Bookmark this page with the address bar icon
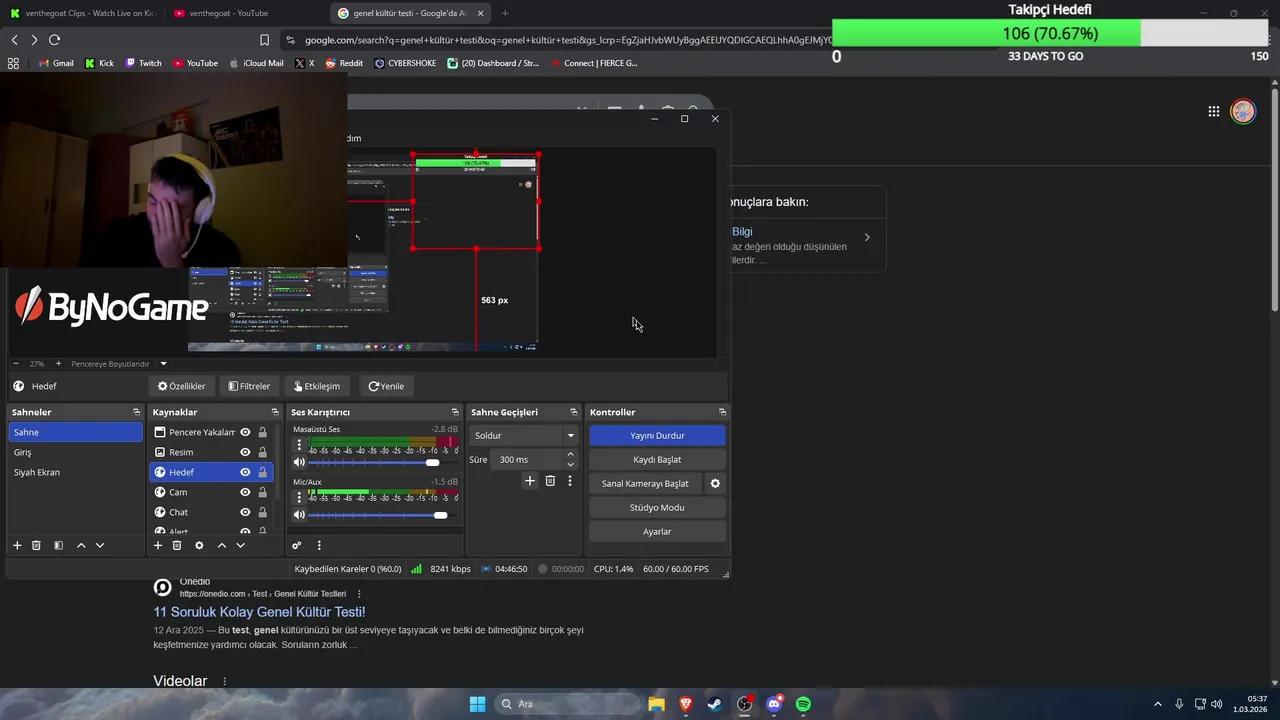Viewport: 1280px width, 720px height. 264,40
